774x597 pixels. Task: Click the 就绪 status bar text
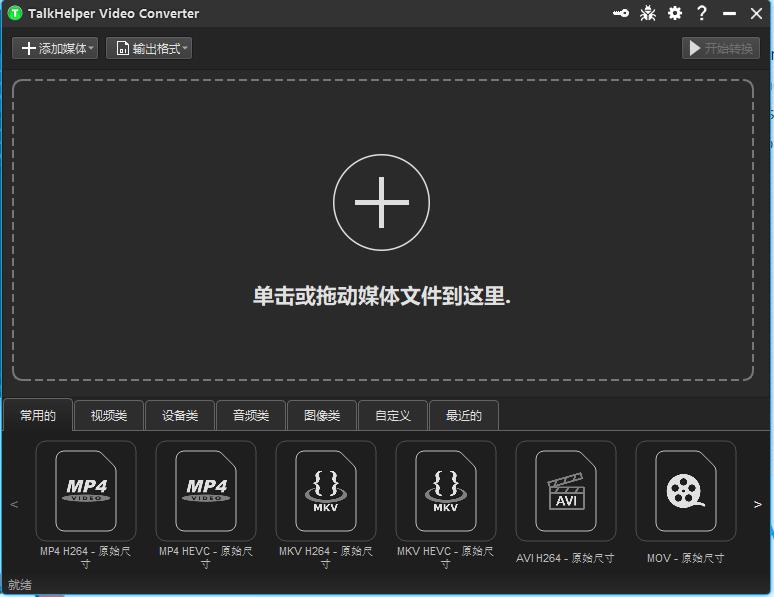[x=20, y=585]
